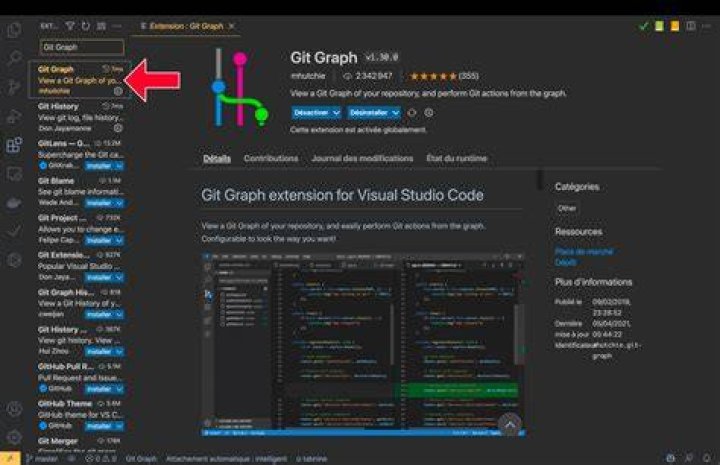
Task: Expand Installer dropdown for GitLens extension
Action: 119,166
